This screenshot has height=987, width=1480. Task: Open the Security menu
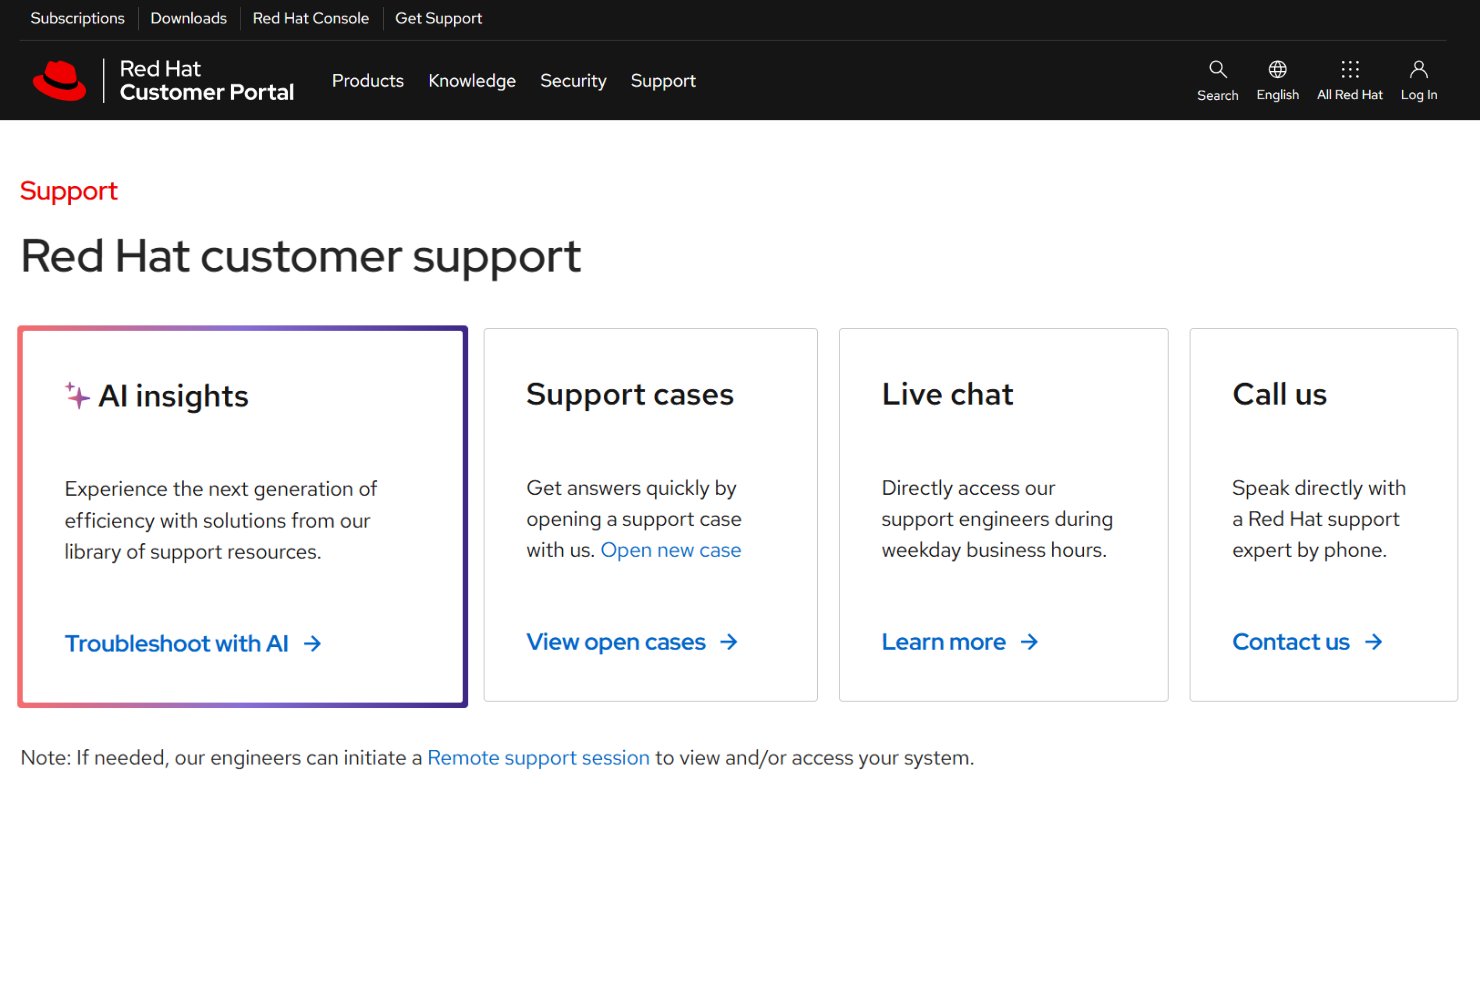[573, 81]
